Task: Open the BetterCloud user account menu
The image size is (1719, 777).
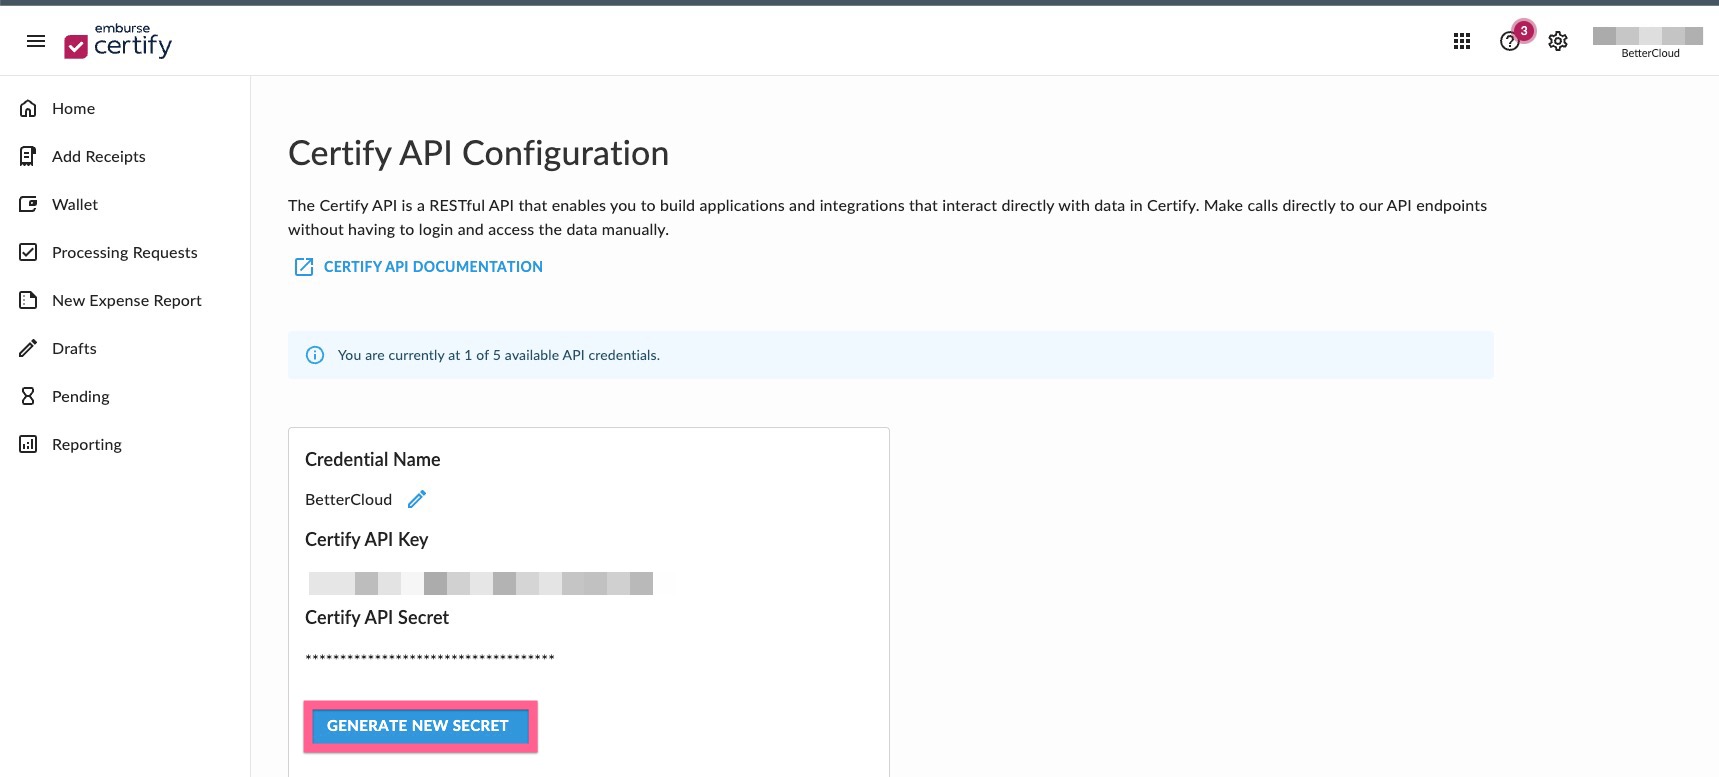Action: (1648, 42)
